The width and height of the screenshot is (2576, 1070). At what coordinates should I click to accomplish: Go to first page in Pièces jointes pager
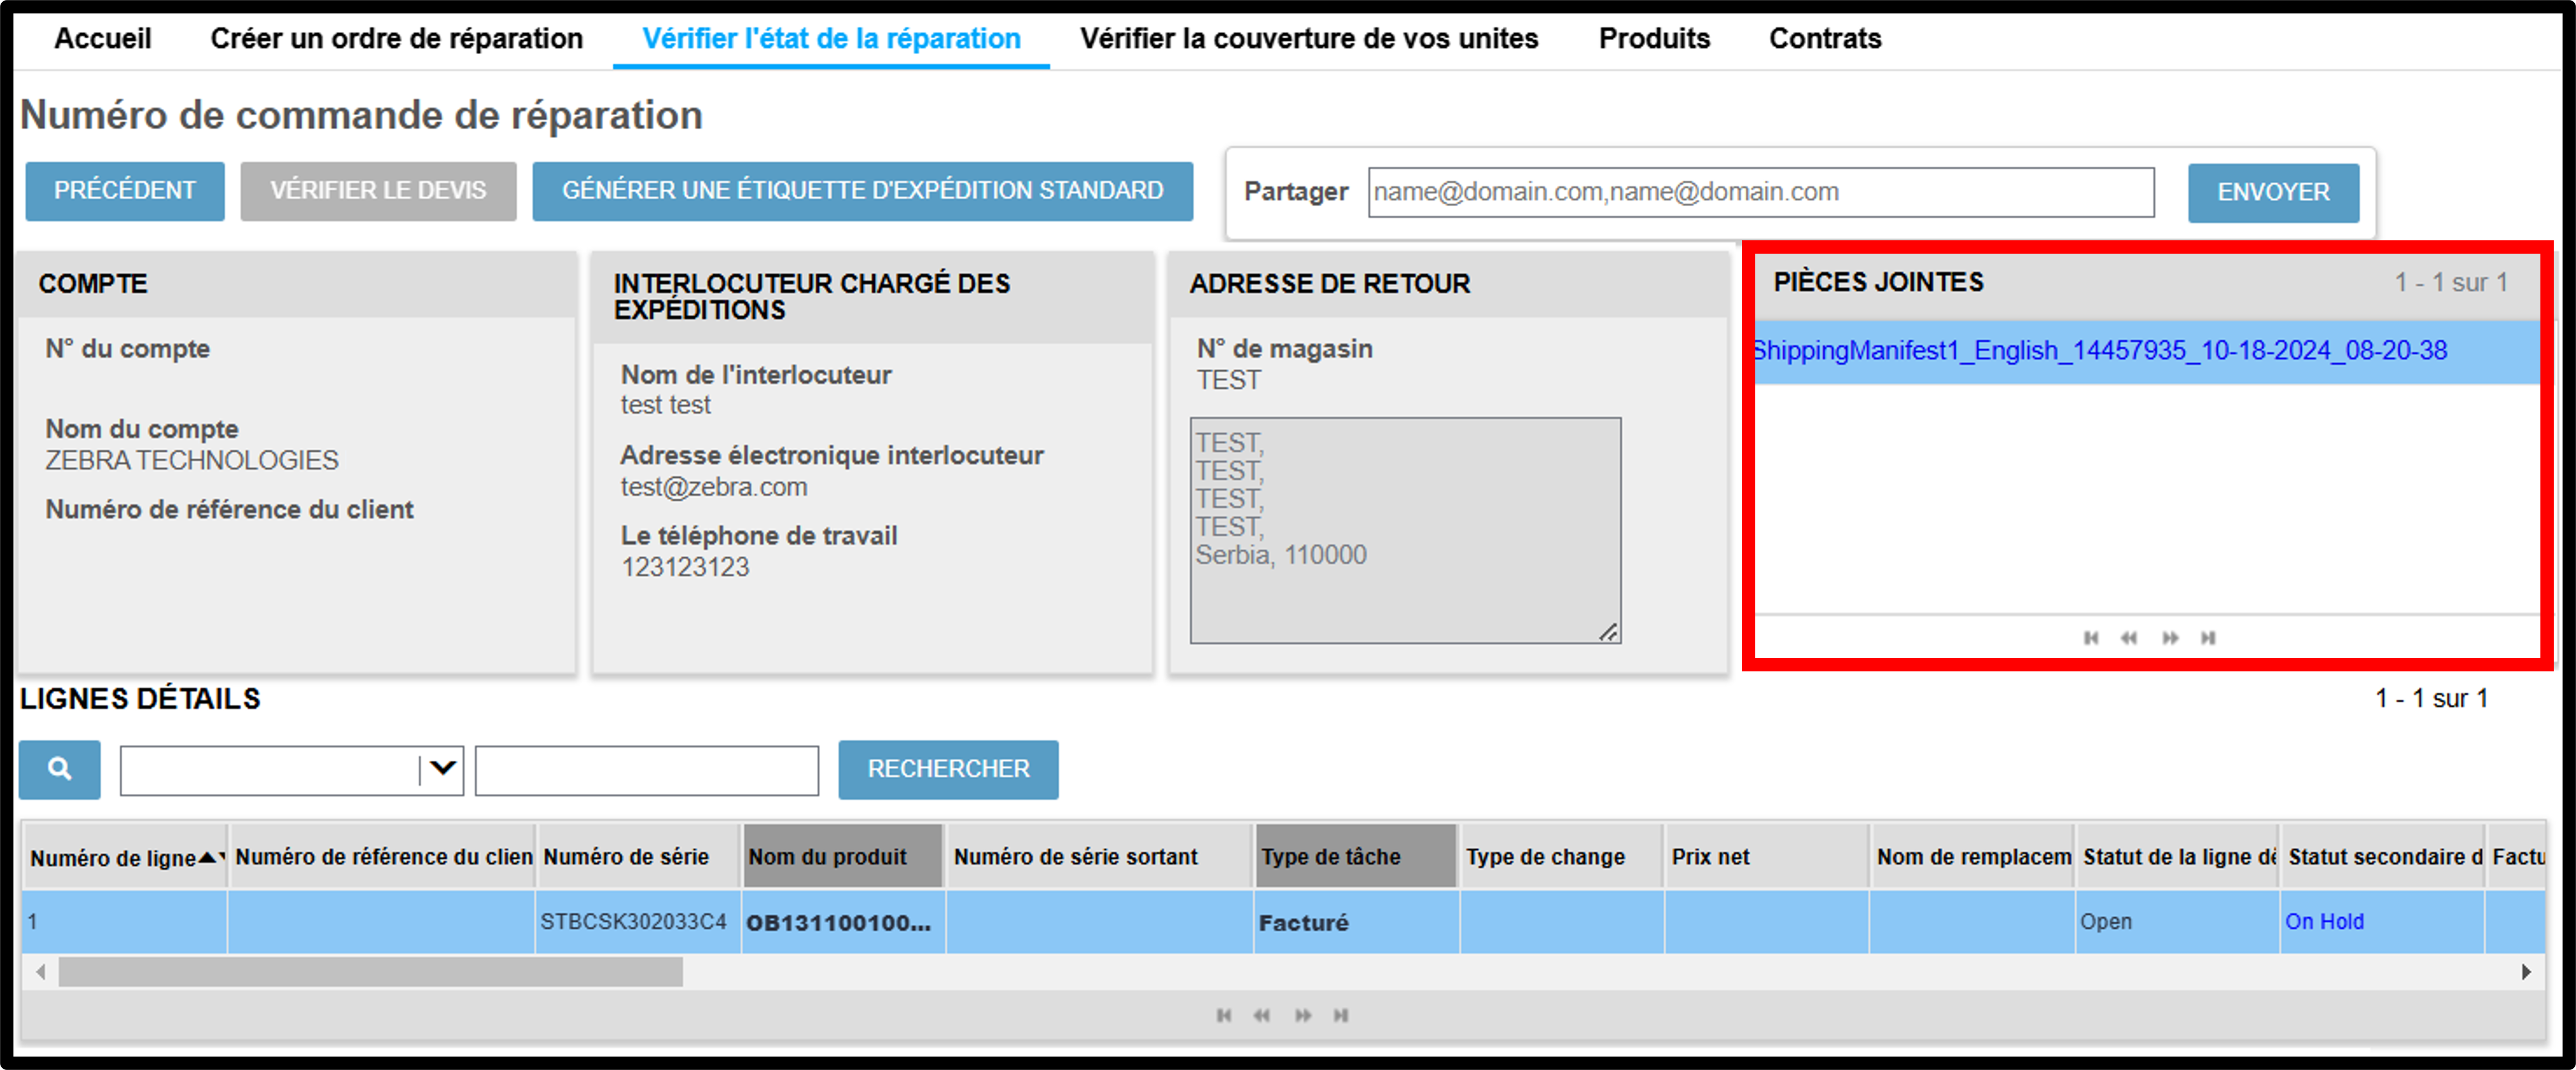pos(2091,638)
